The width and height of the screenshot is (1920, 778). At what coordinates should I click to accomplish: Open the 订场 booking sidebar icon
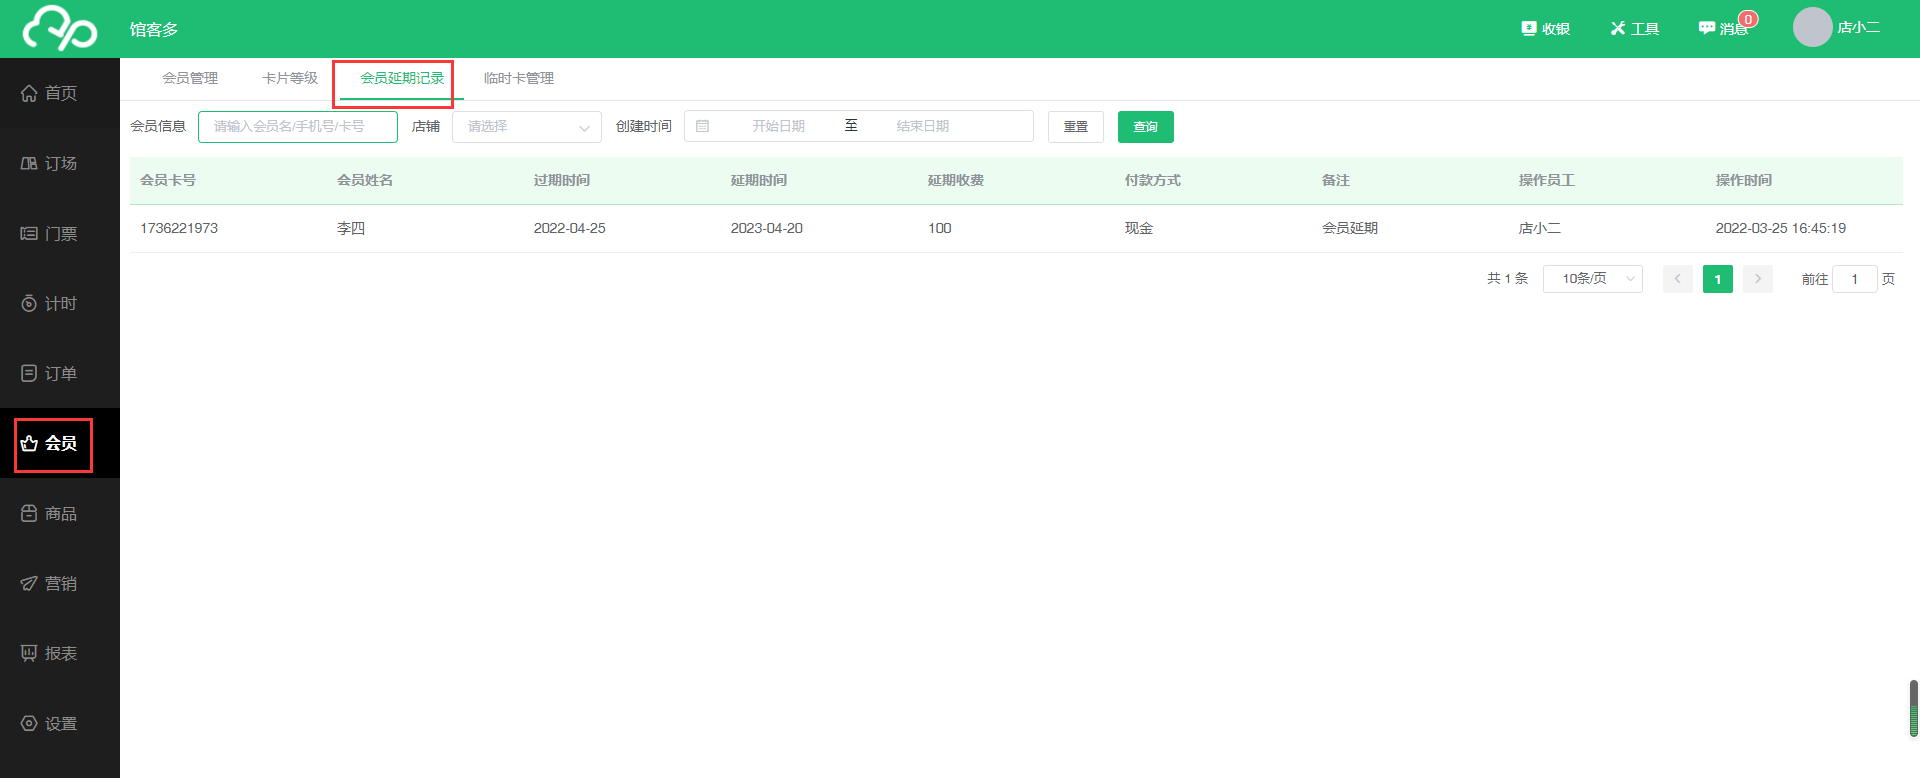(29, 163)
